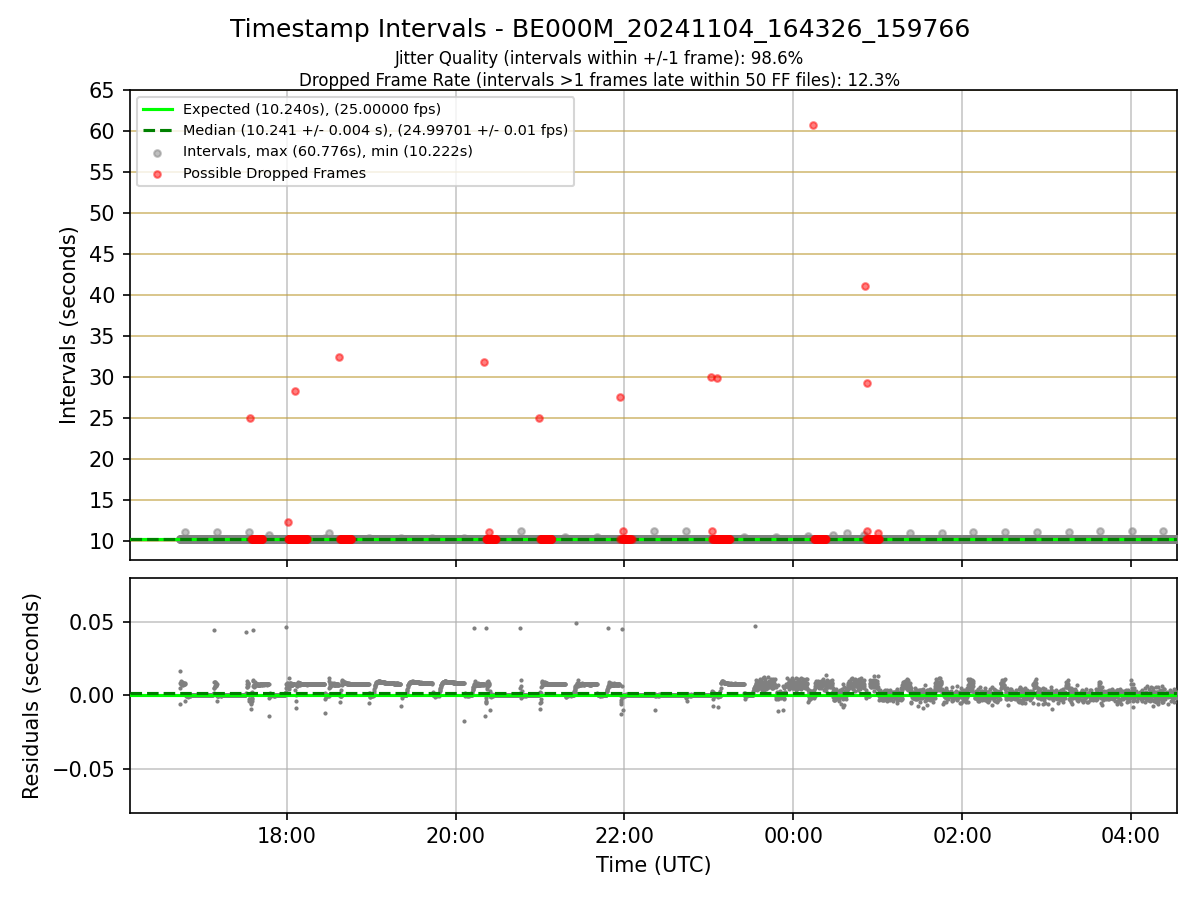1200x900 pixels.
Task: Click the 'Intervals (seconds)' y-axis label
Action: tap(68, 325)
